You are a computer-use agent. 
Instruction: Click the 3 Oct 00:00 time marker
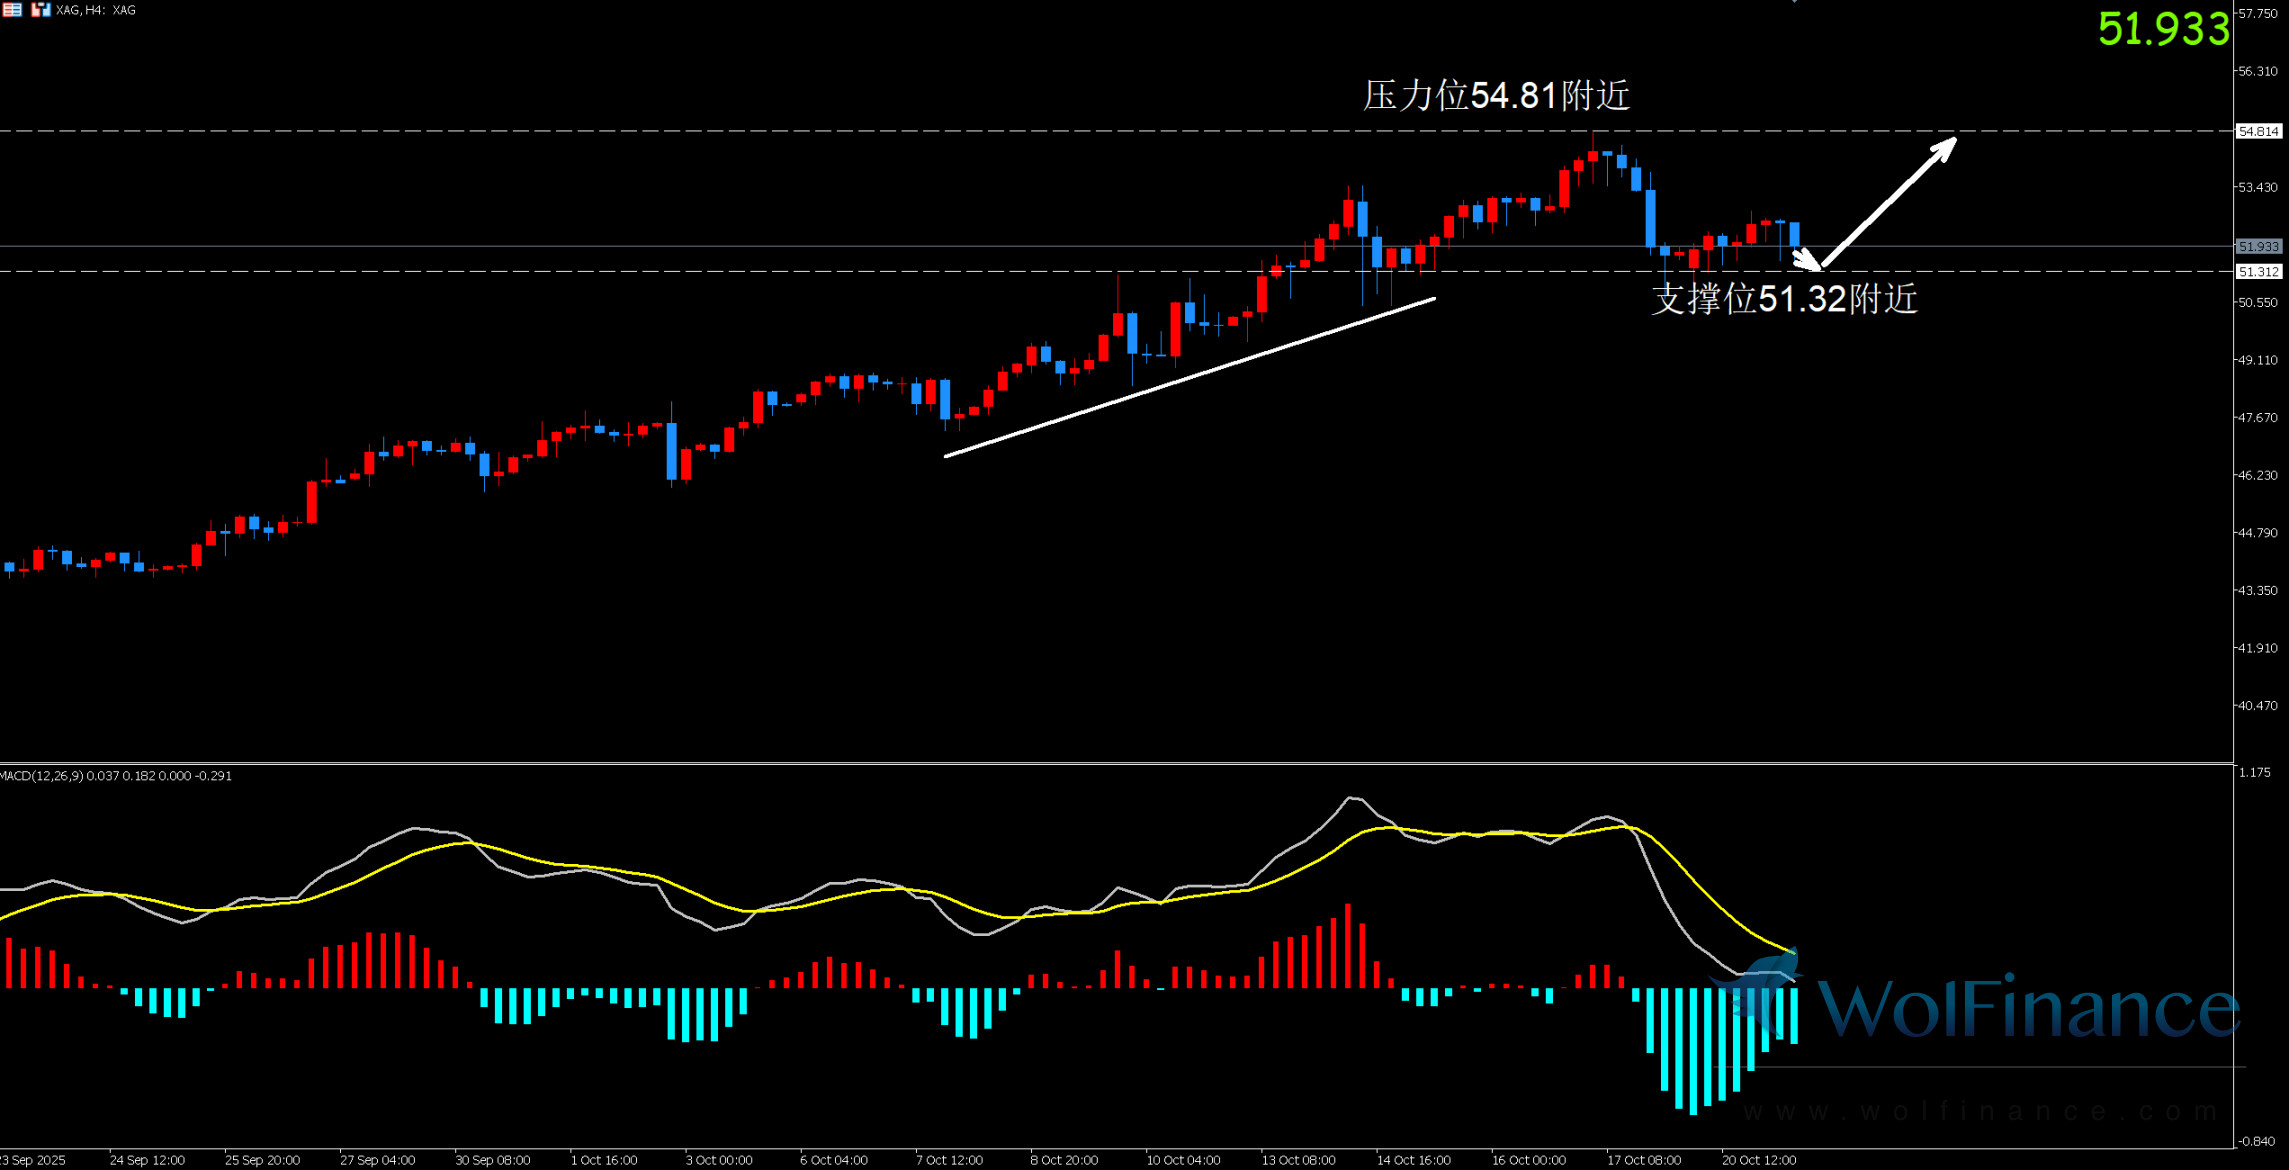(719, 1160)
